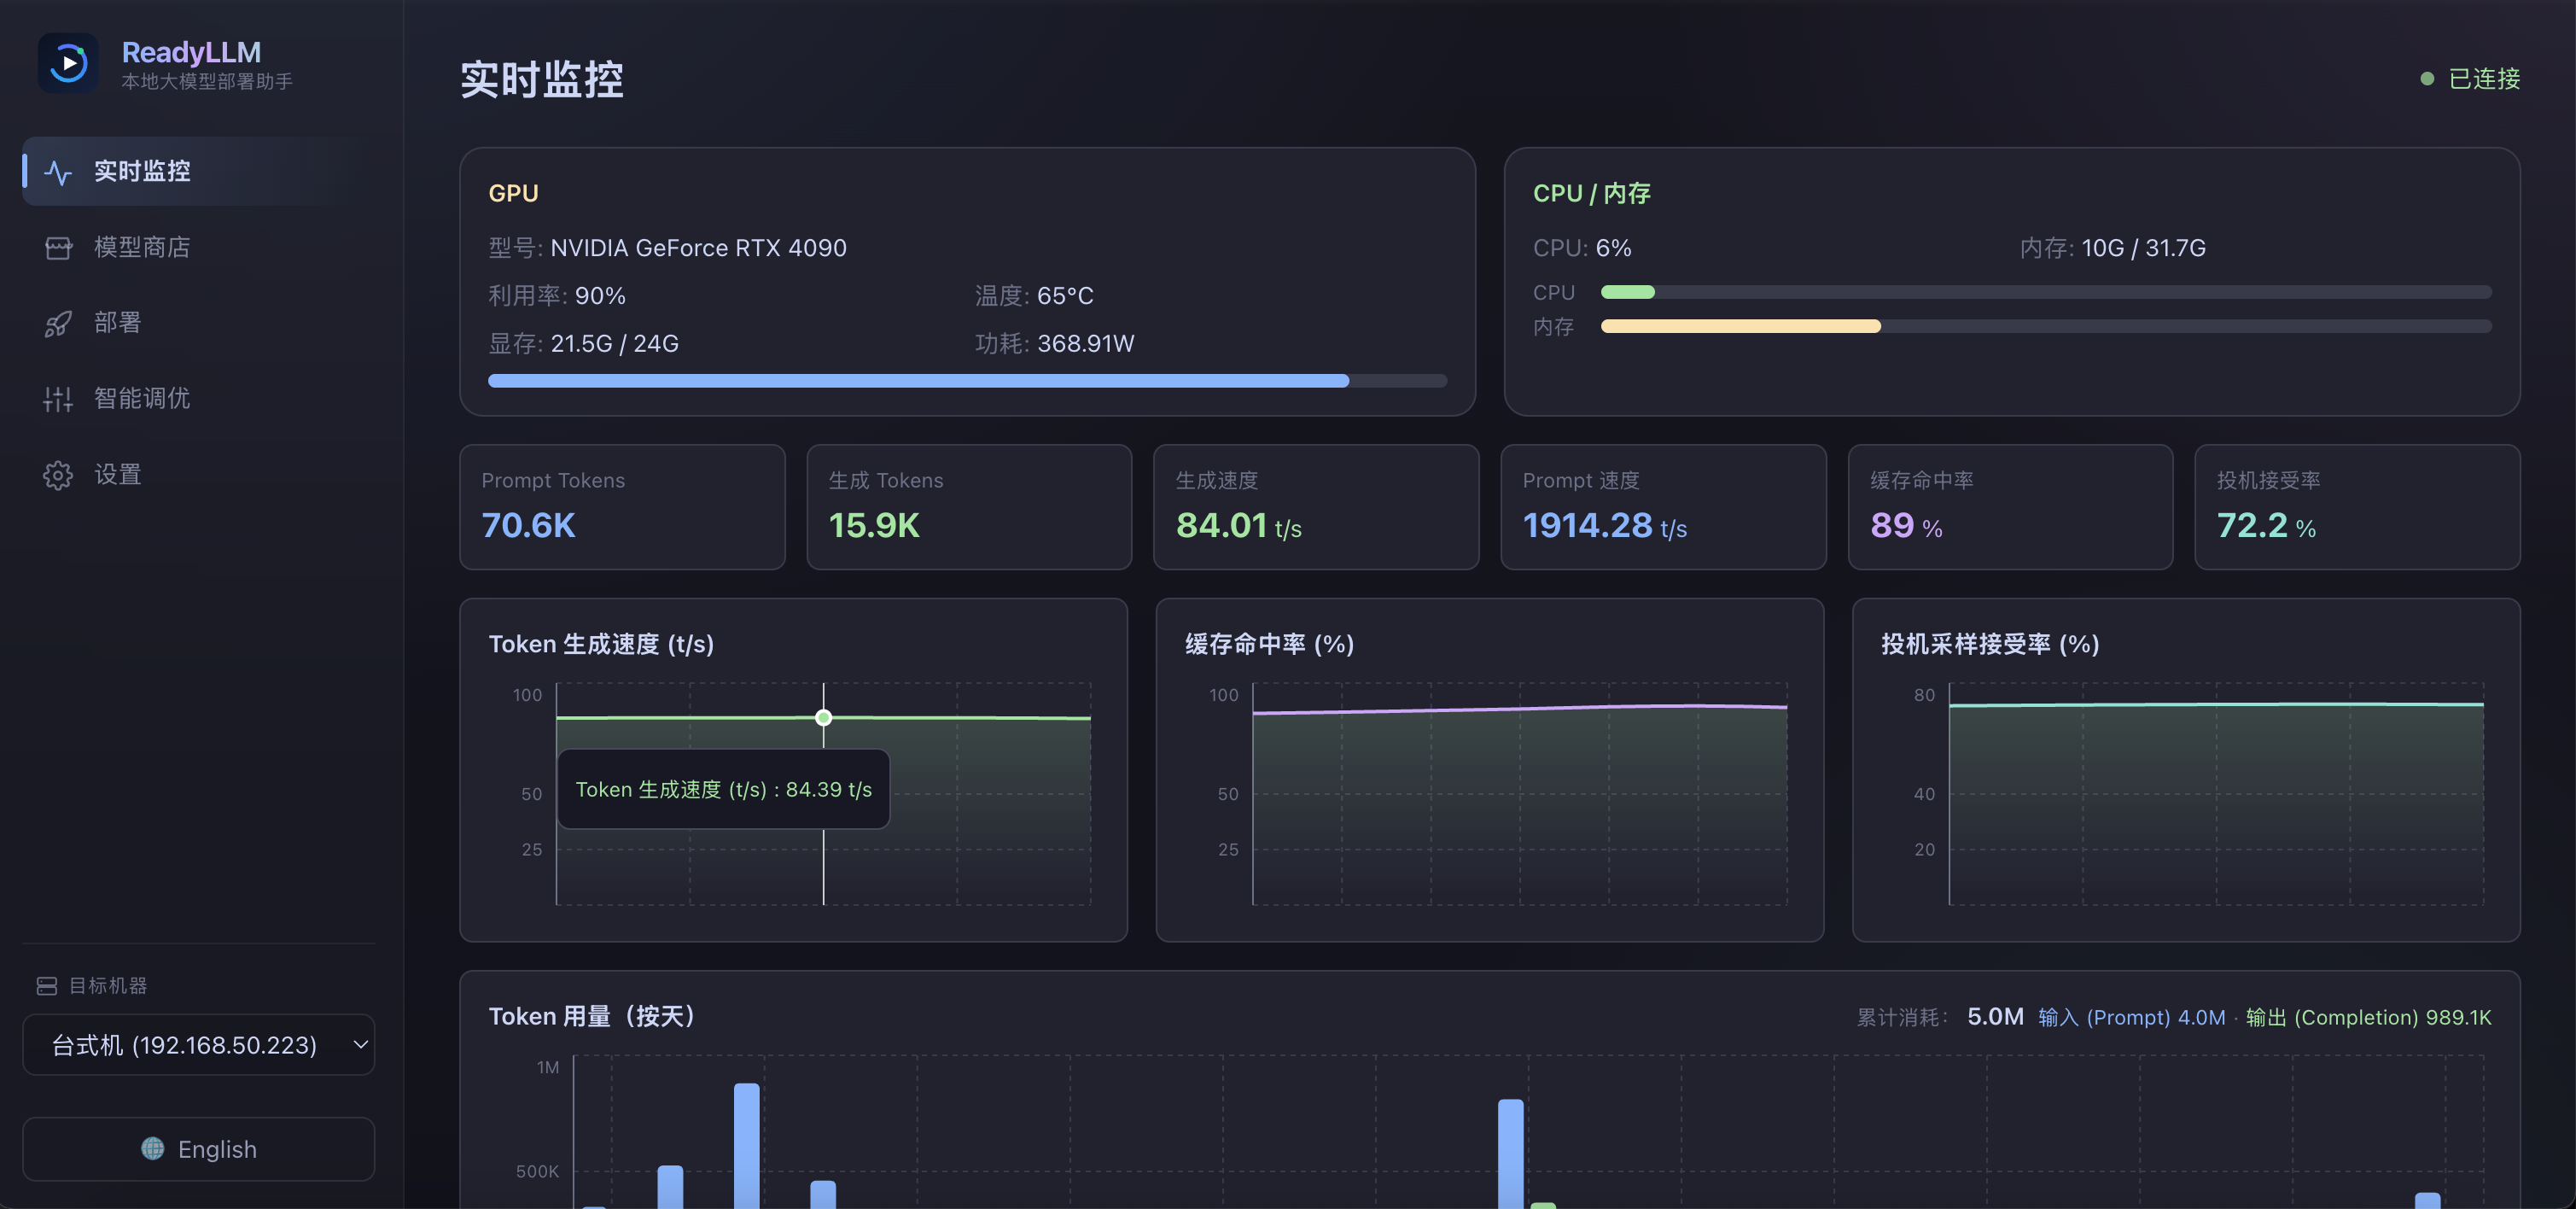Go to the 模型商店 page
This screenshot has width=2576, height=1209.
tap(199, 247)
